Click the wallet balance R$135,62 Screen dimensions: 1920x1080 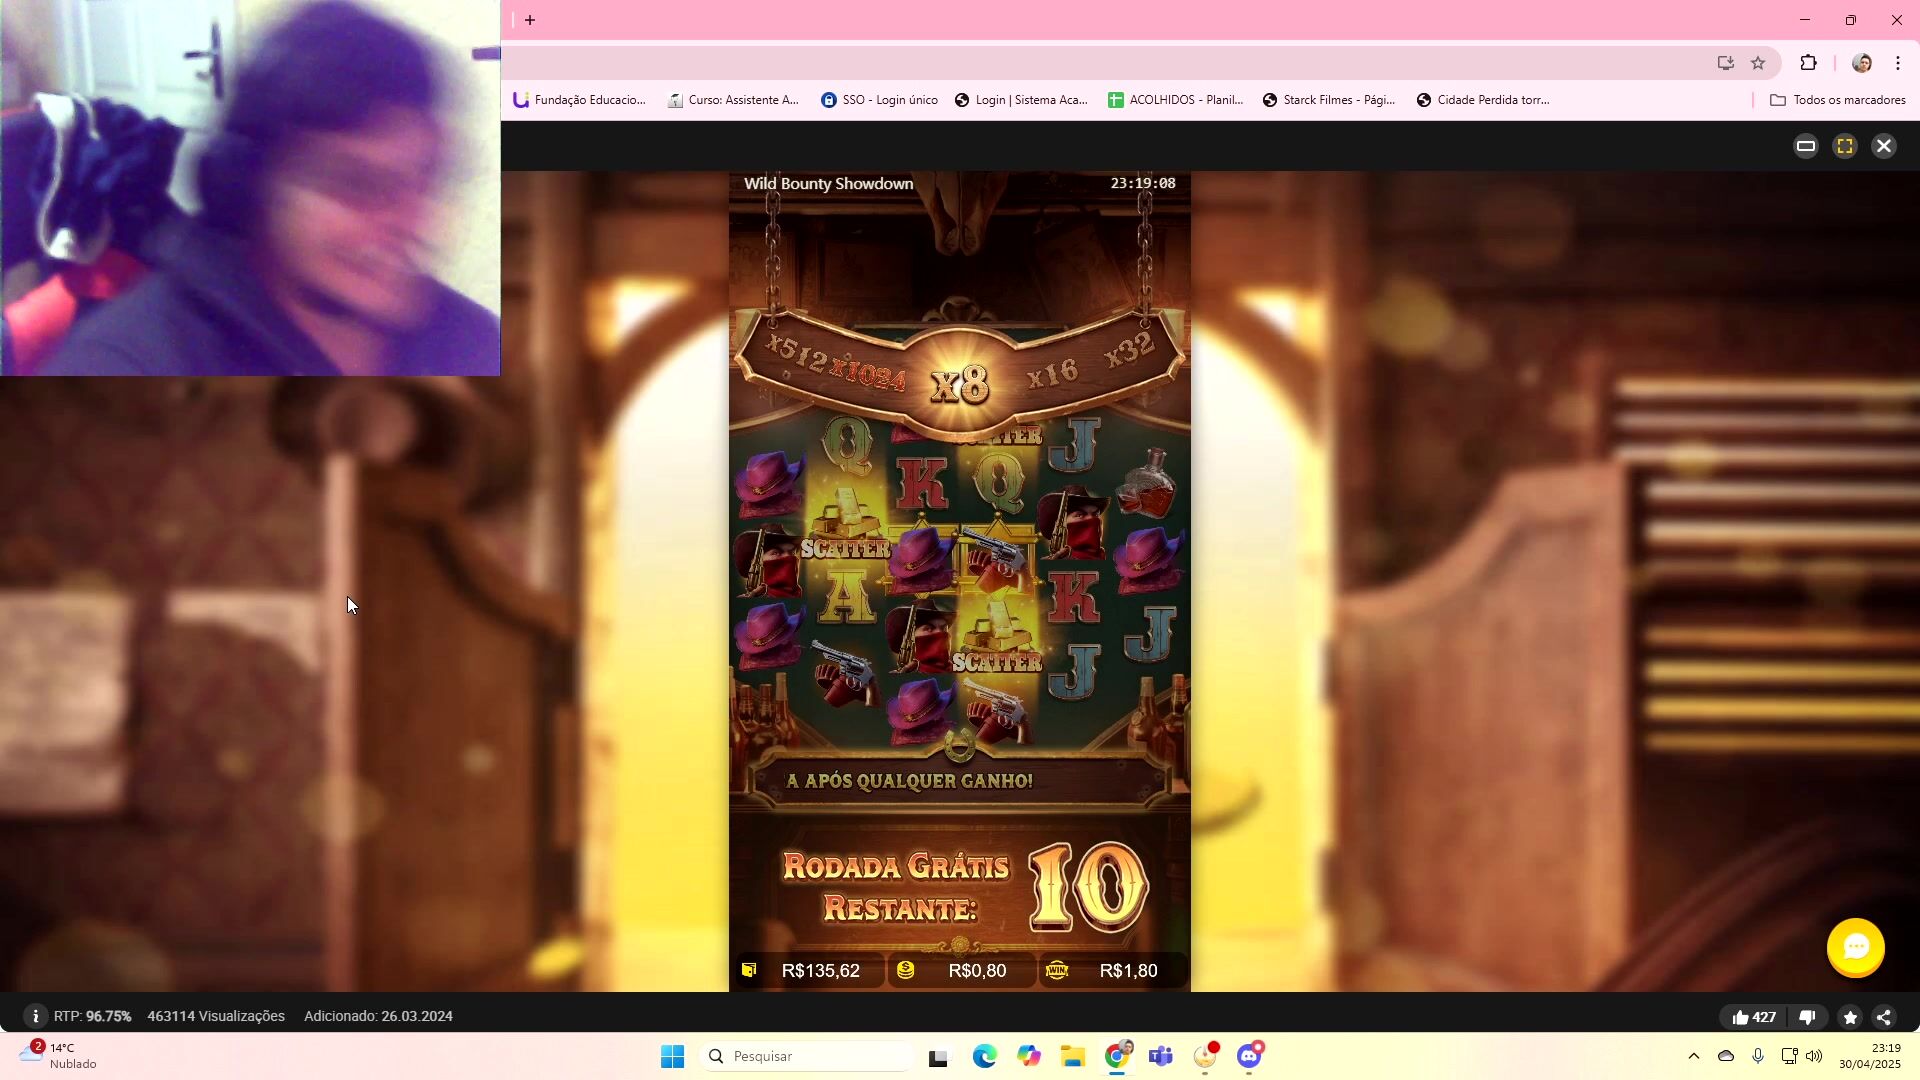point(820,971)
